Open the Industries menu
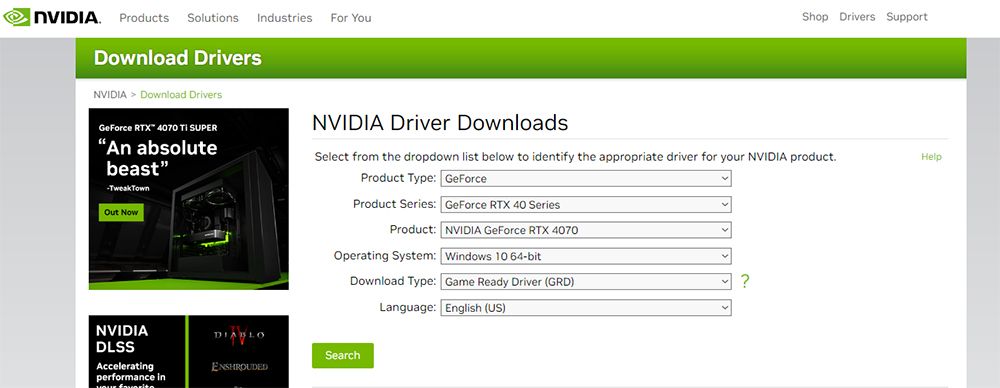Screen dimensions: 1000x388 pos(284,18)
